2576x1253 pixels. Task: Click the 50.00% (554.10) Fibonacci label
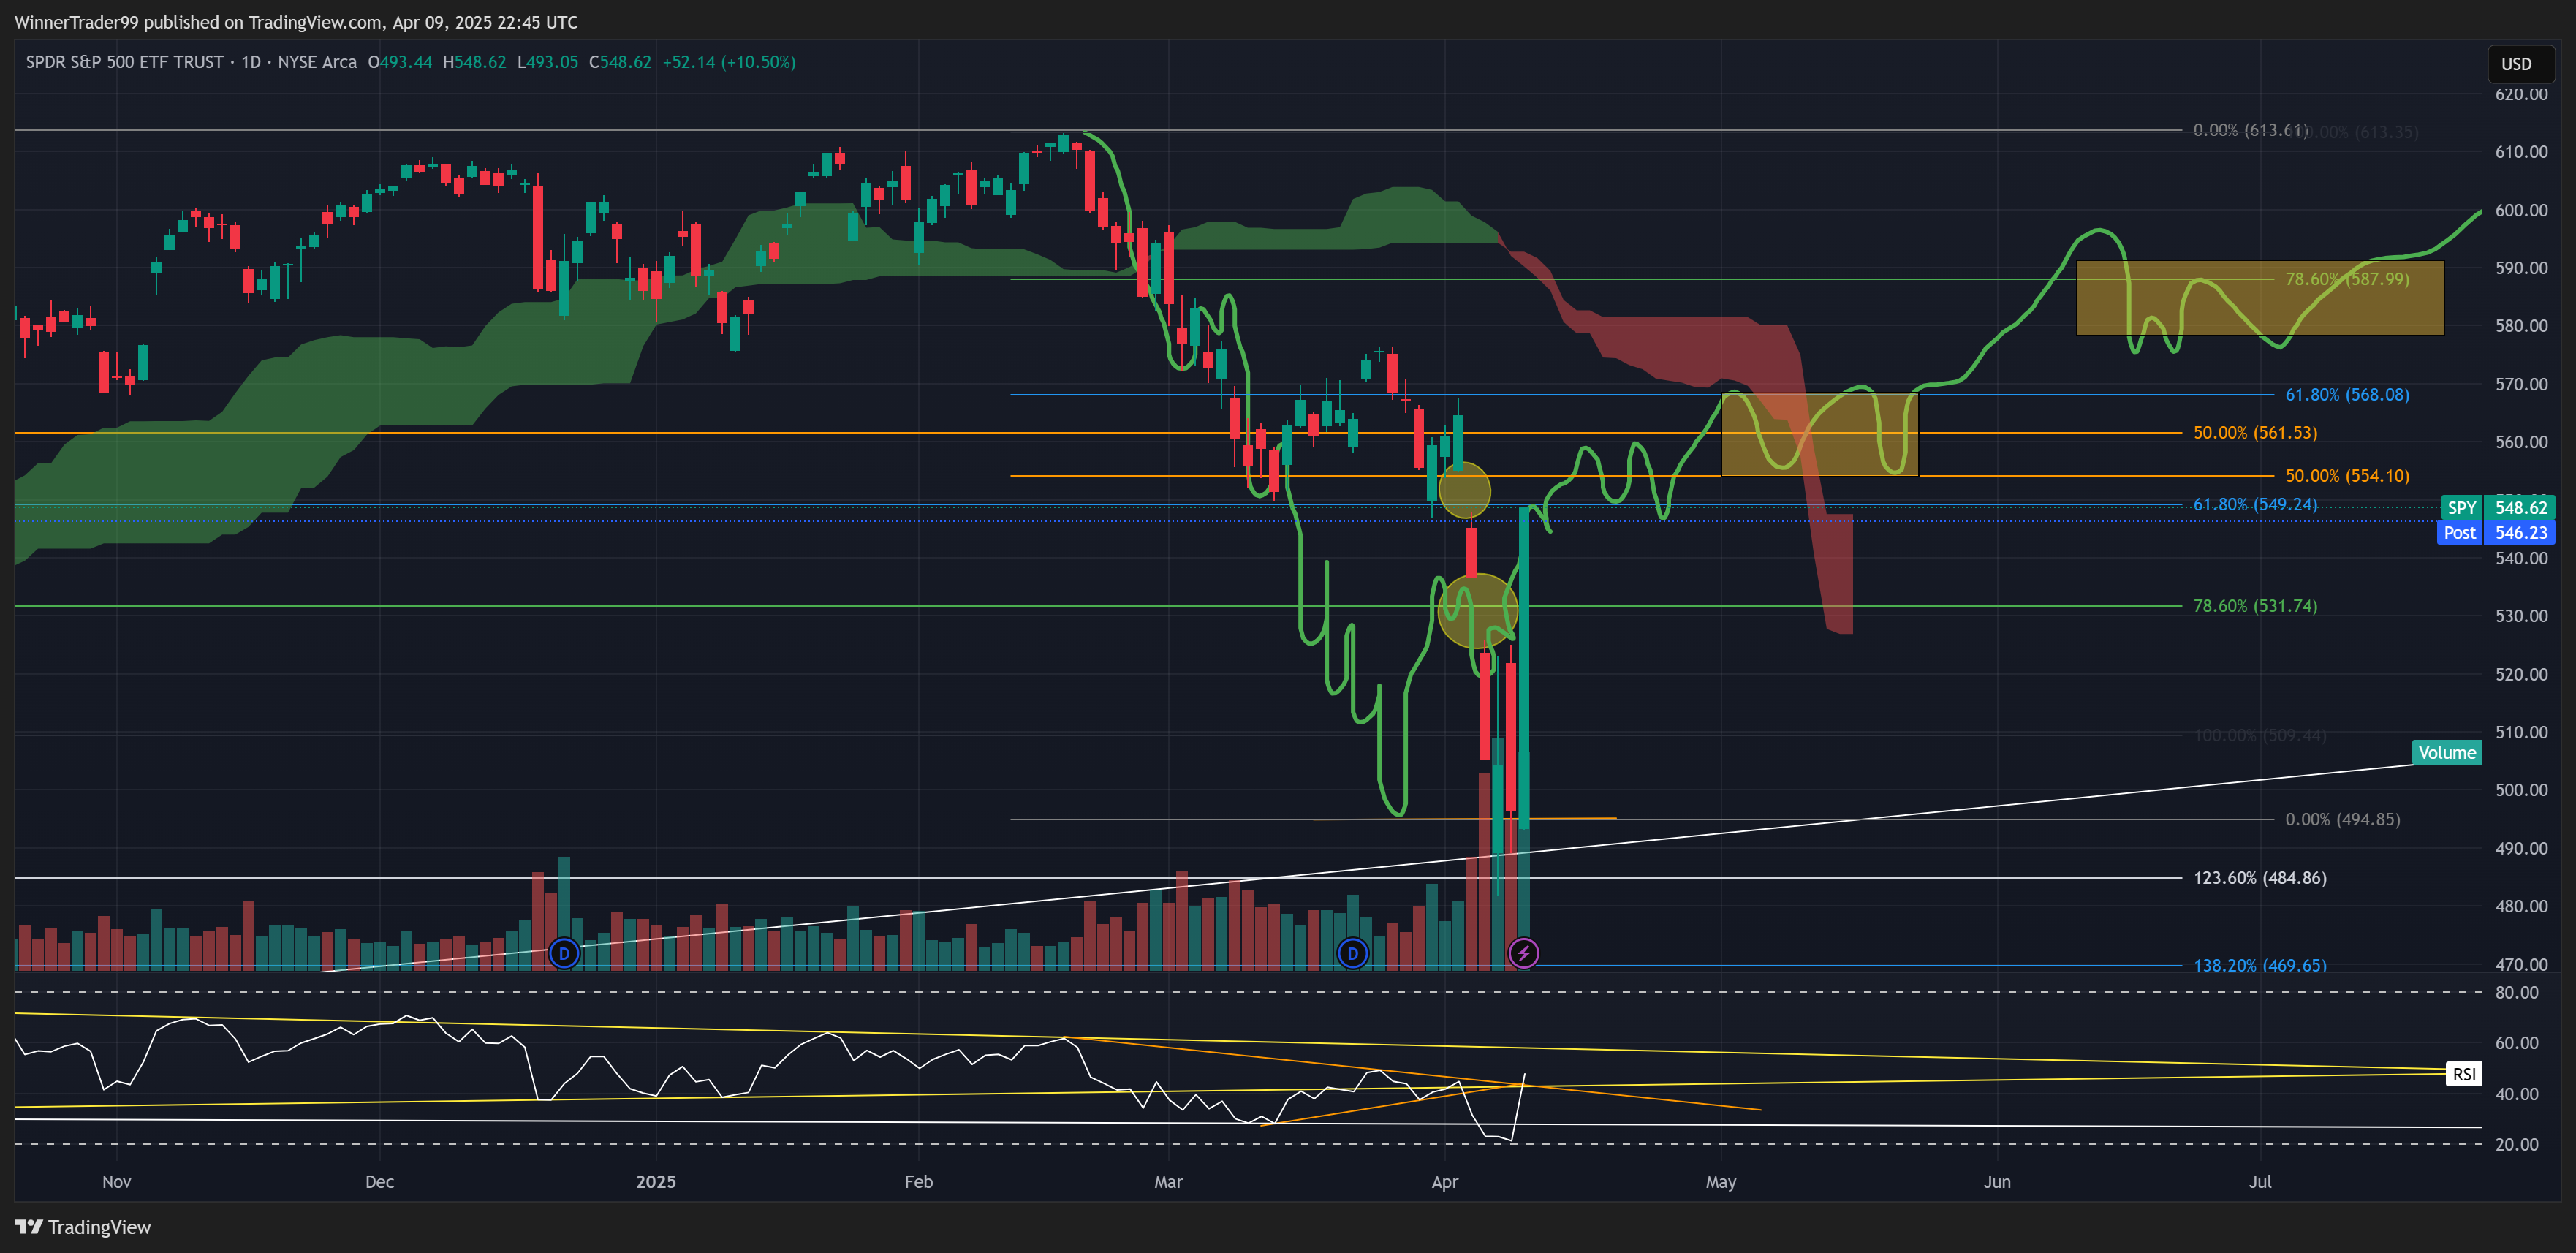tap(2347, 476)
